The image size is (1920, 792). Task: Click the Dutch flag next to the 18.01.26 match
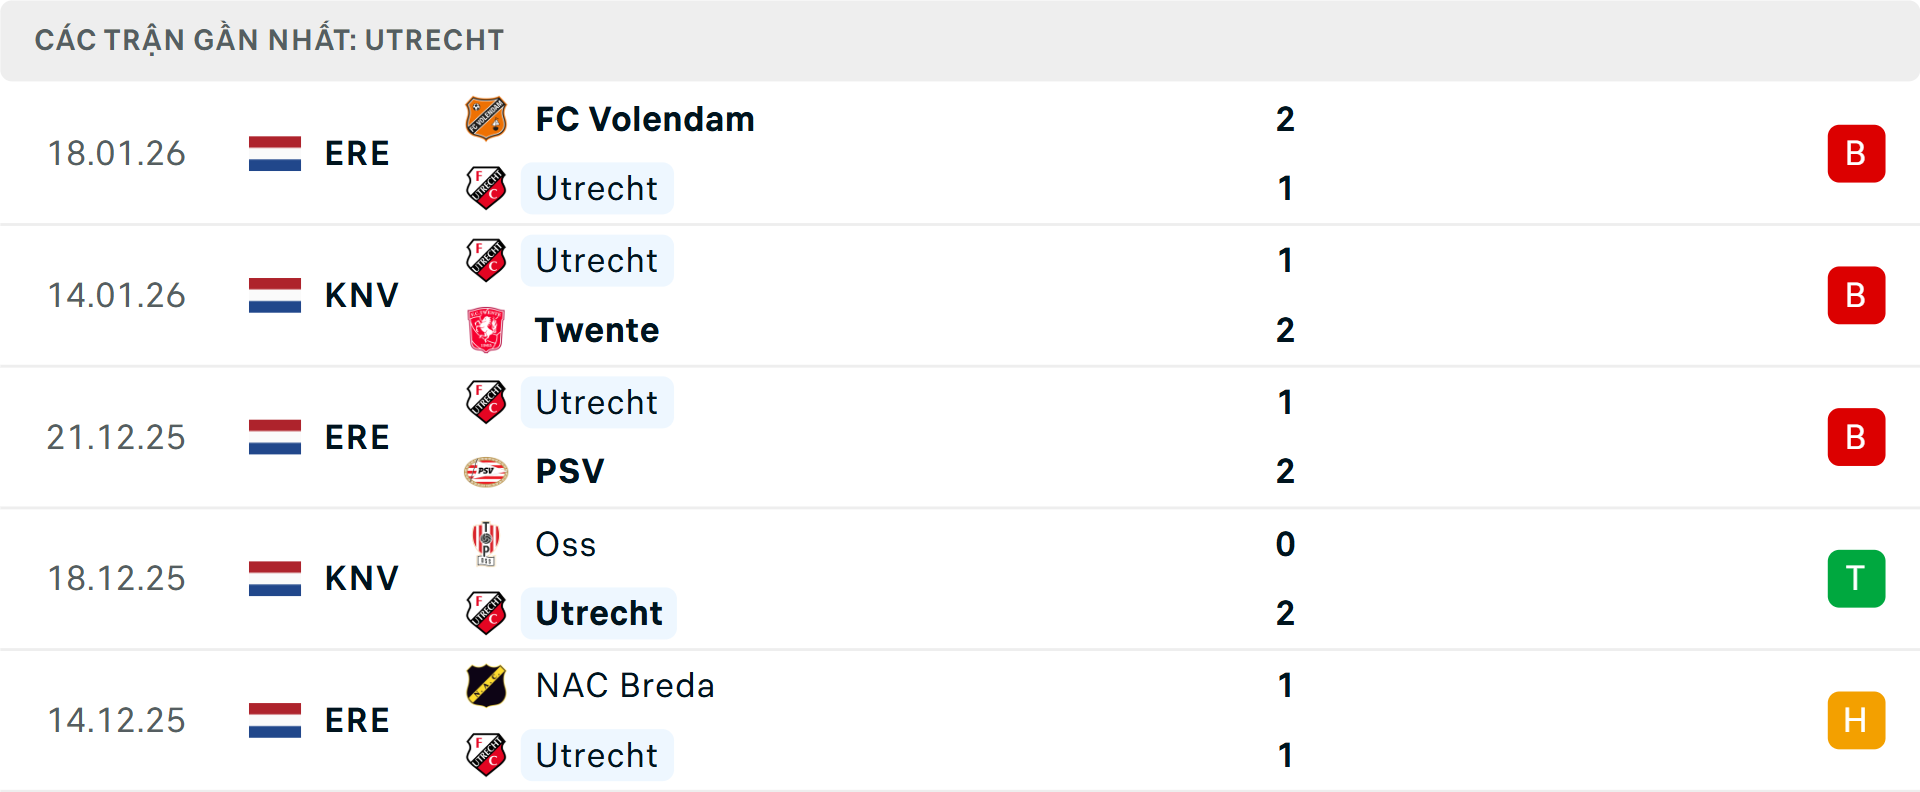click(274, 153)
